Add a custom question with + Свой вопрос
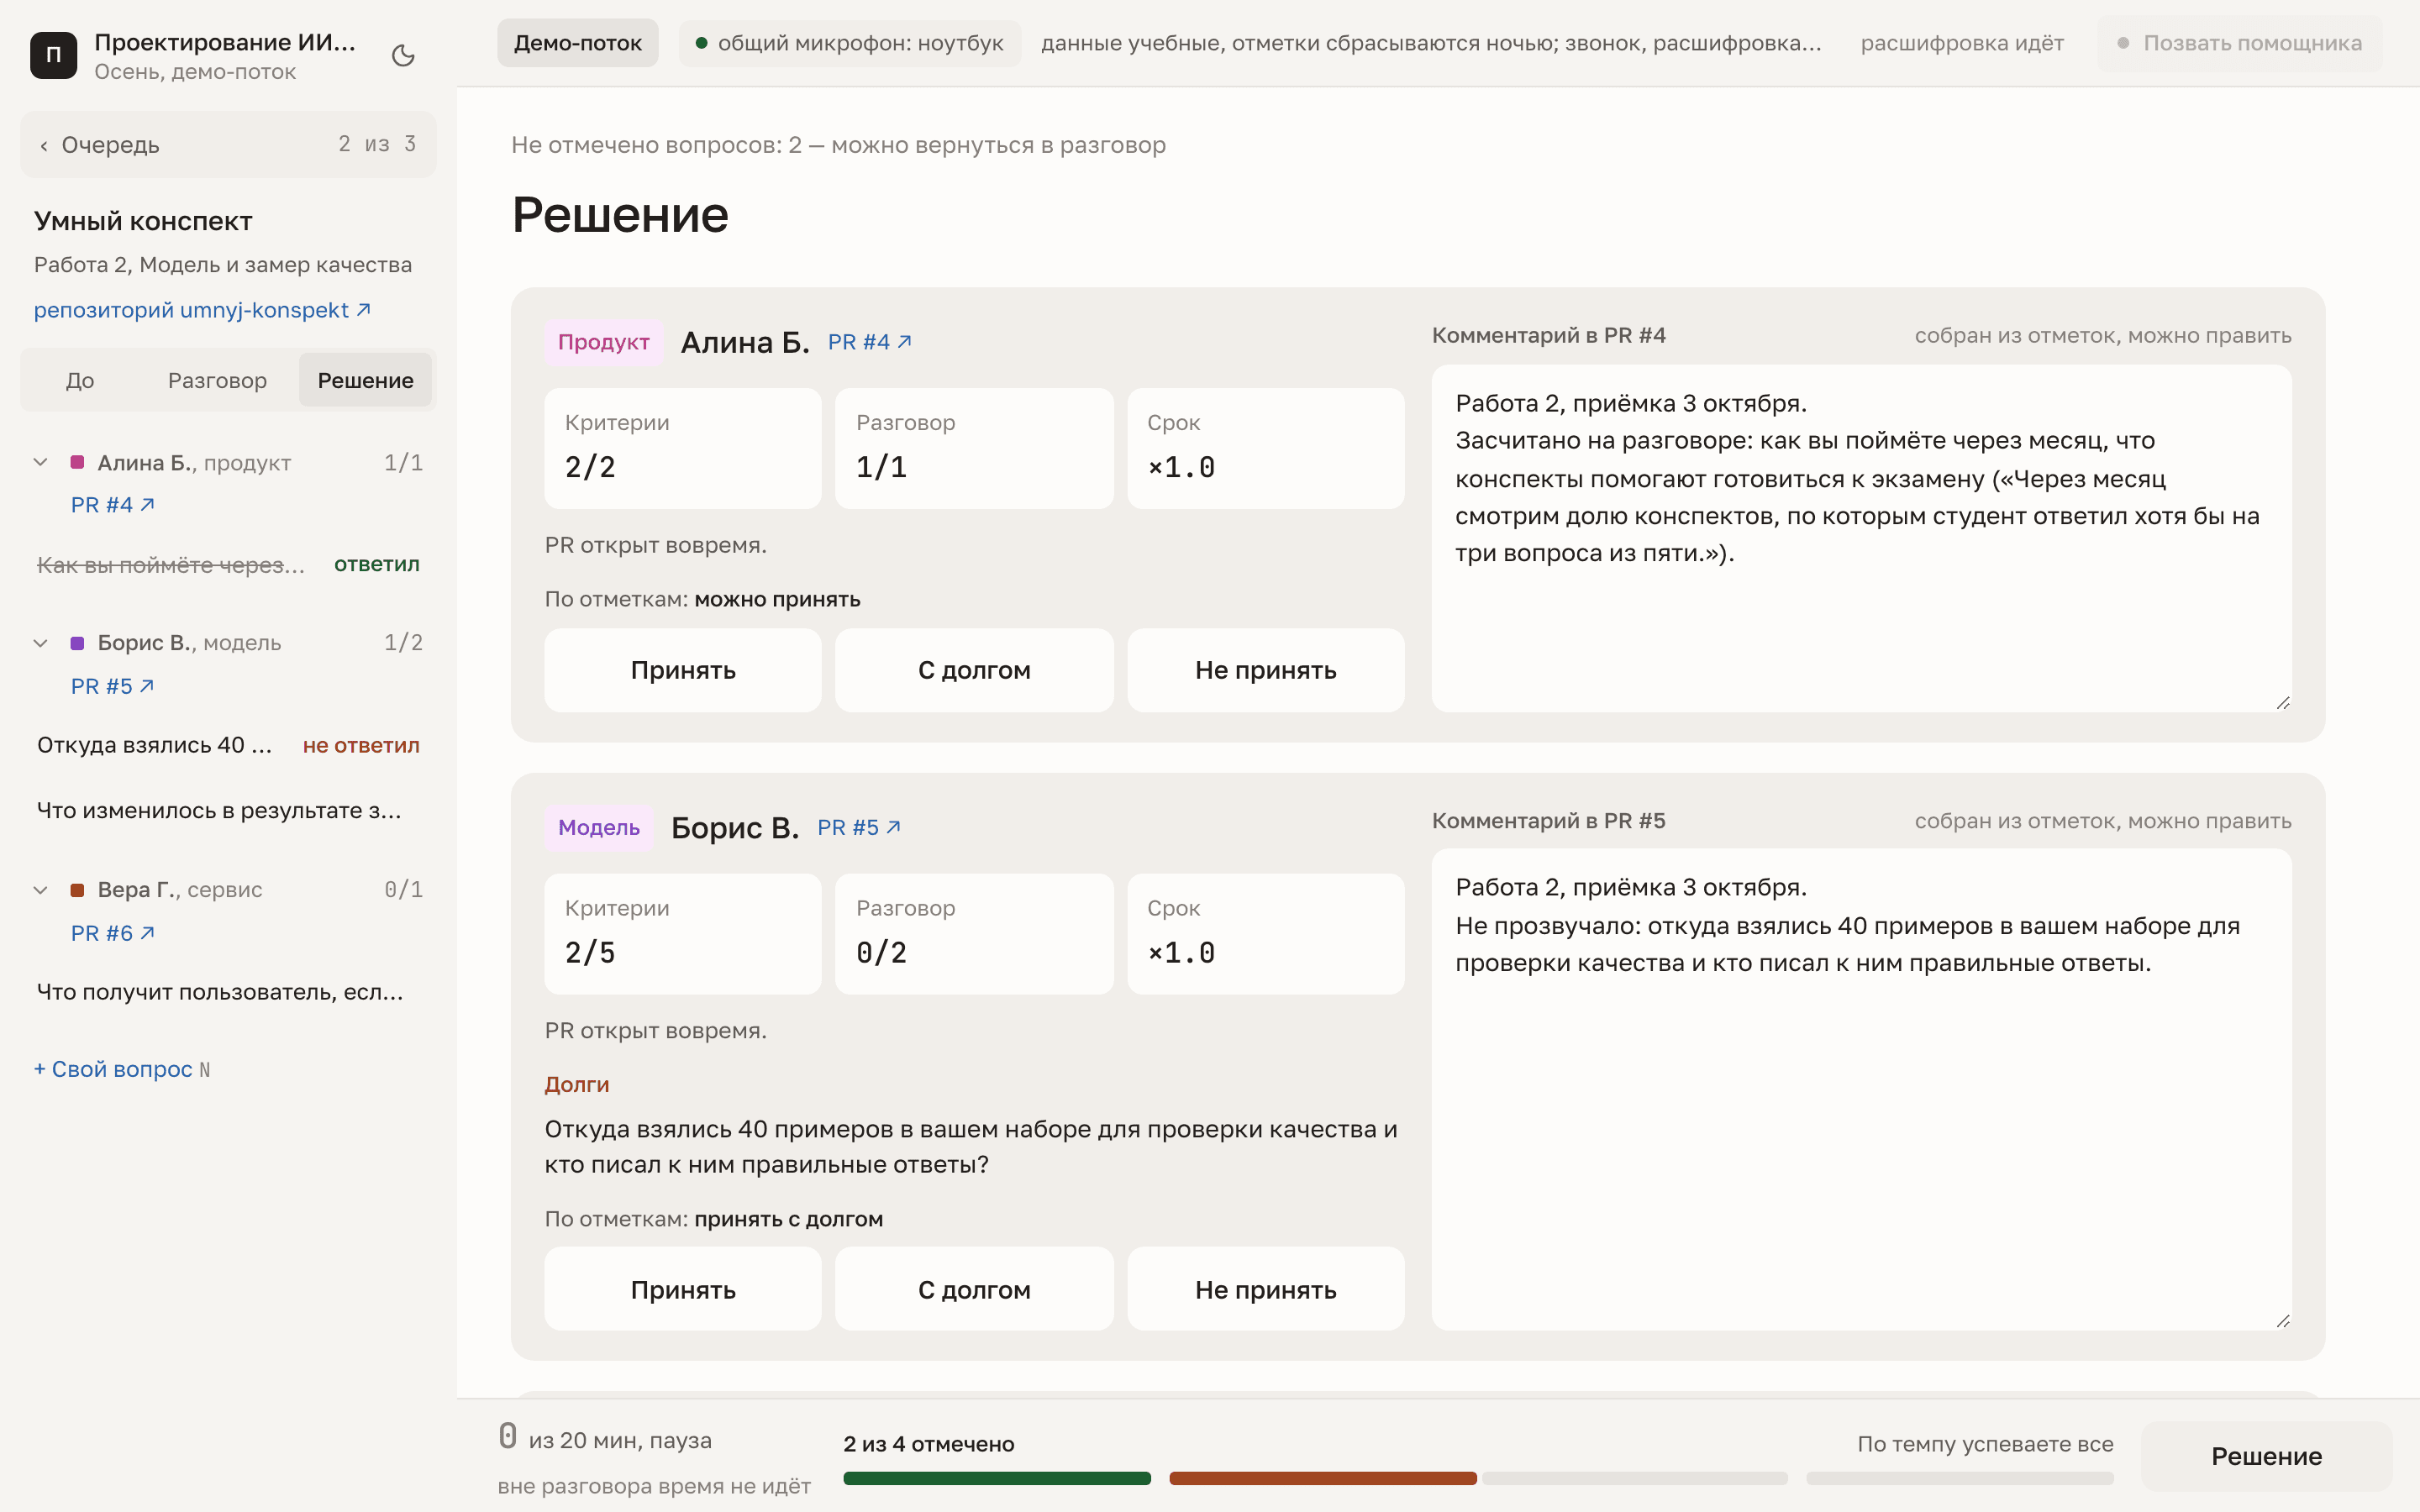Screen dimensions: 2420x1512 click(x=122, y=1069)
